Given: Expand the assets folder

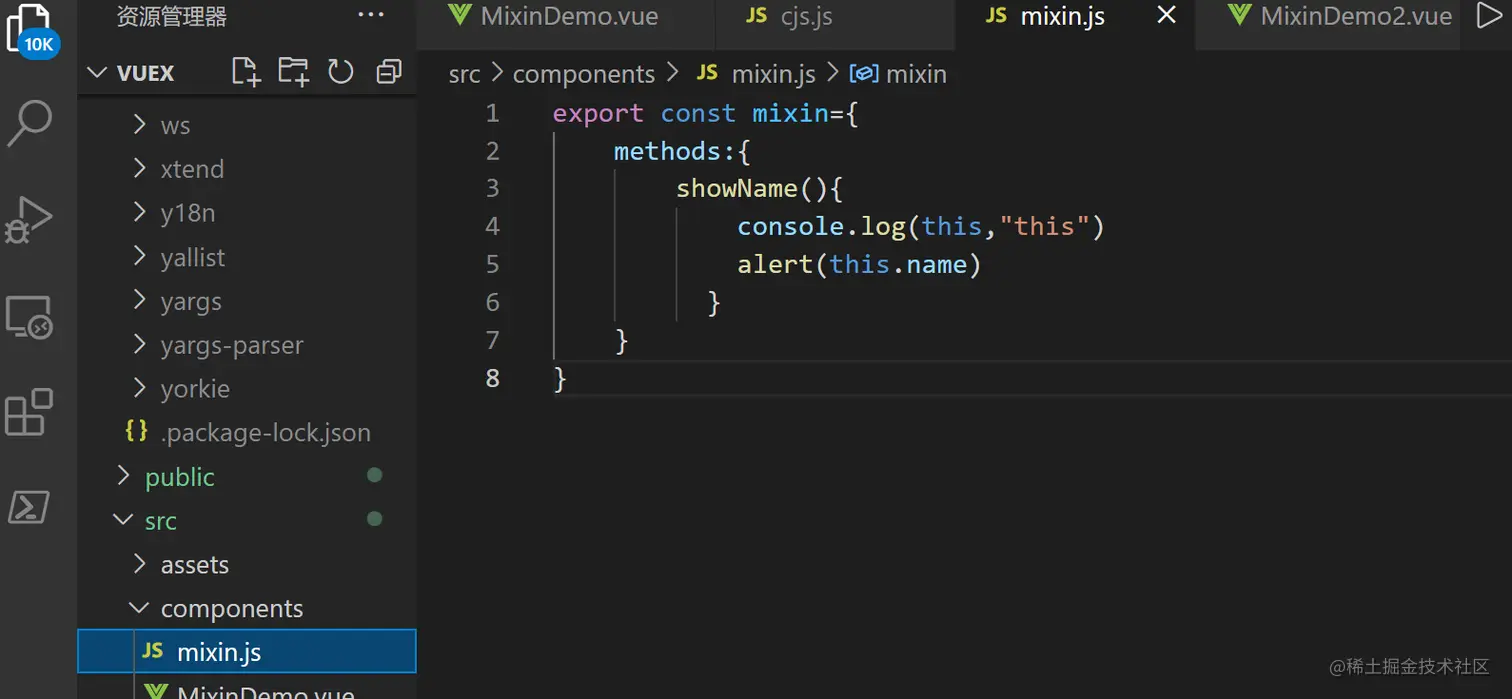Looking at the screenshot, I should 247,565.
